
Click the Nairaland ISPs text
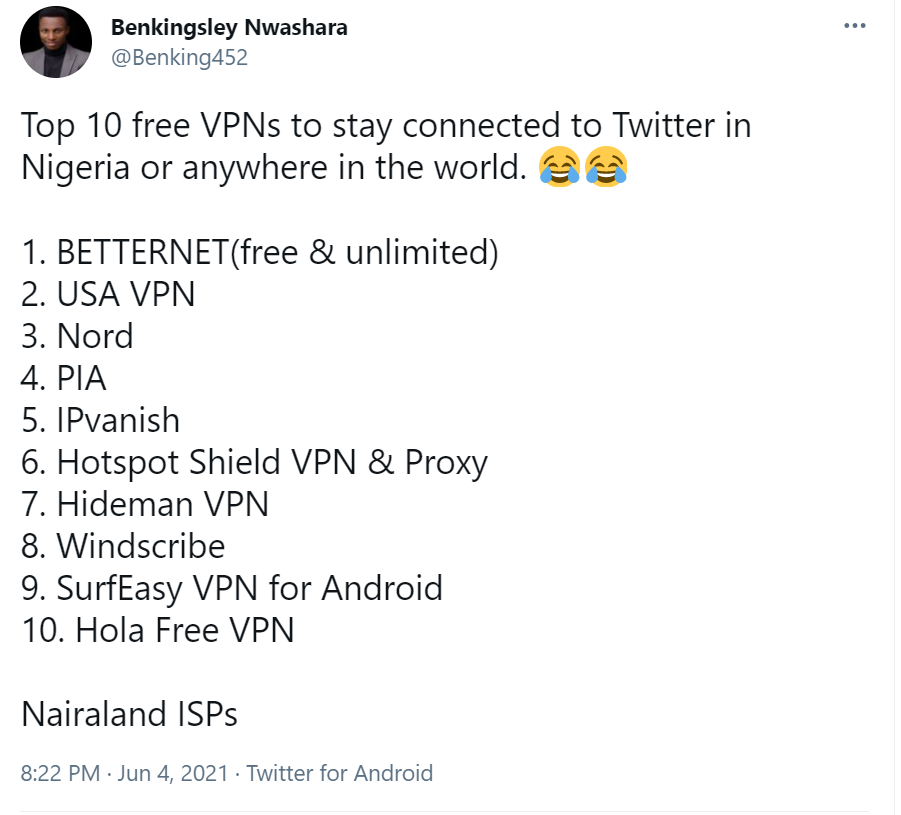[x=129, y=714]
